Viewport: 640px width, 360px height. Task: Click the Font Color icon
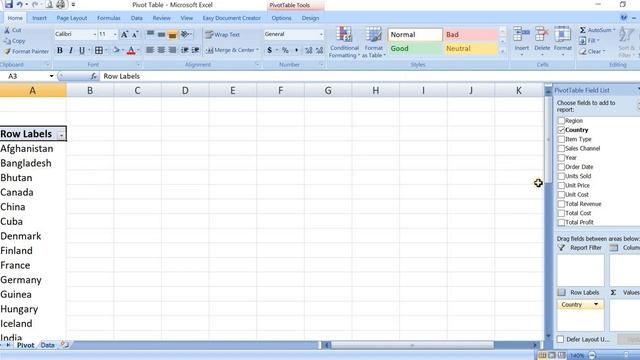pos(131,50)
